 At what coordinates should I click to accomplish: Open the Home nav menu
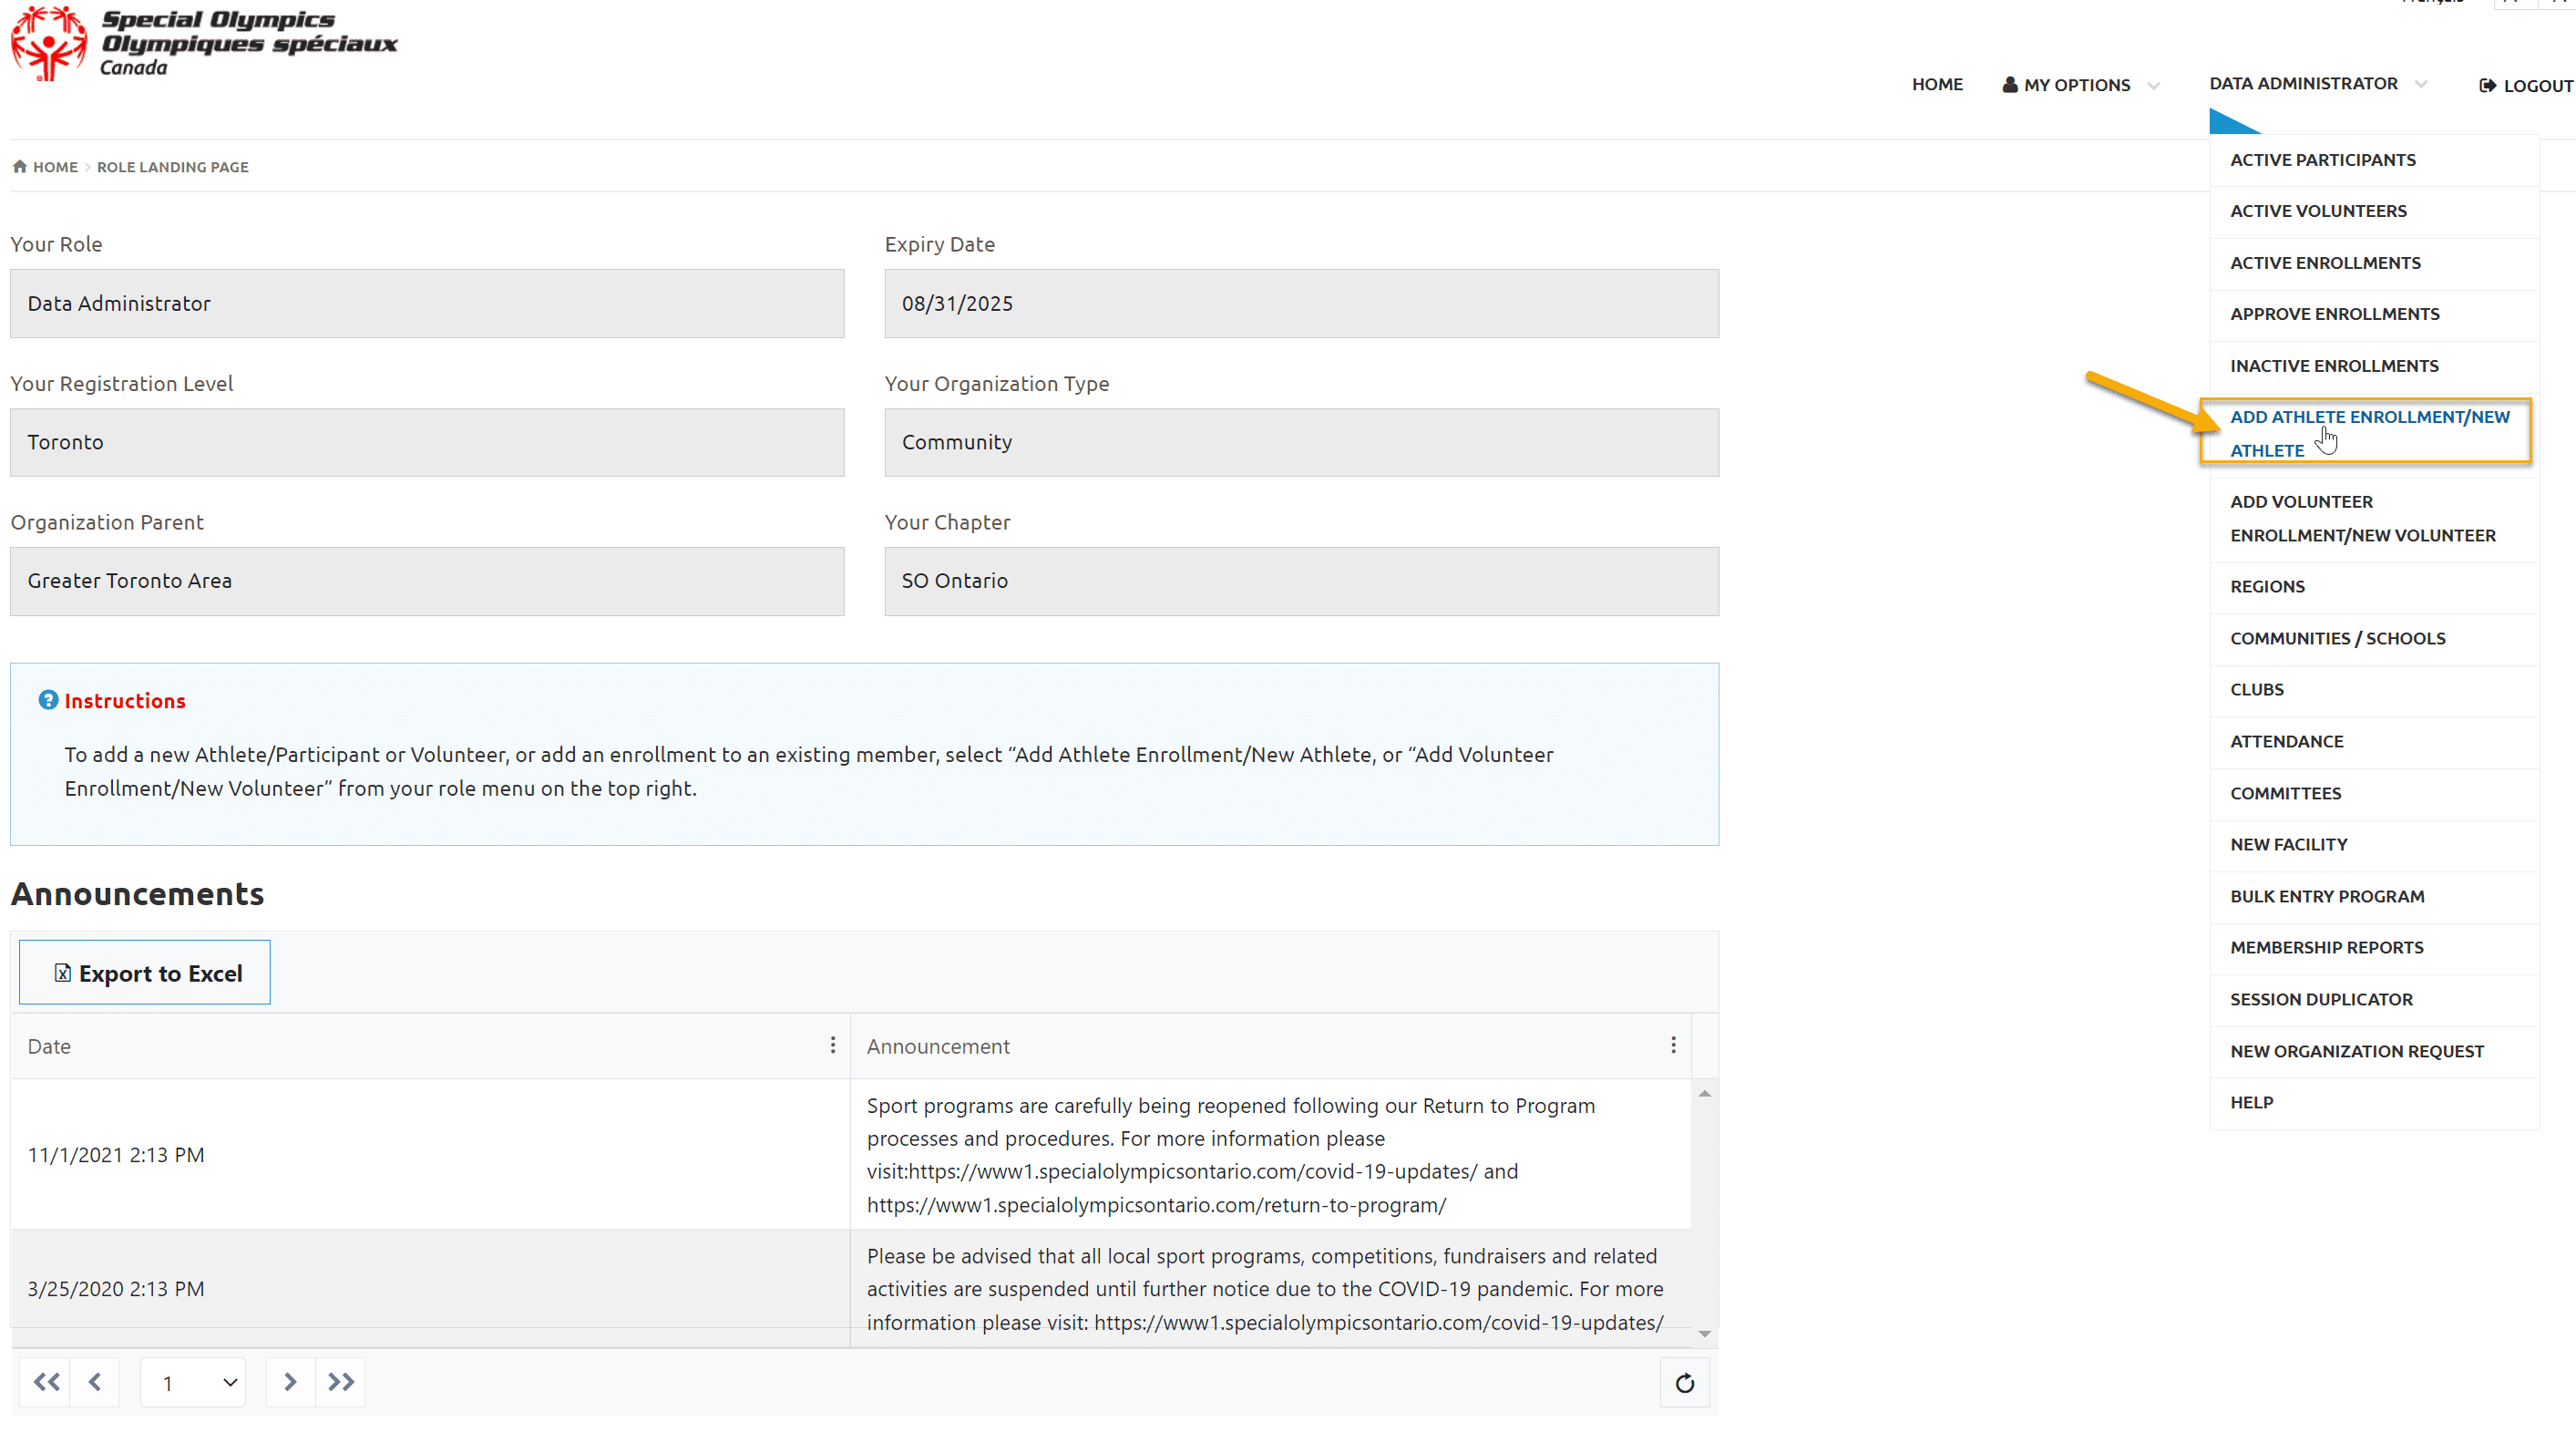[1937, 85]
